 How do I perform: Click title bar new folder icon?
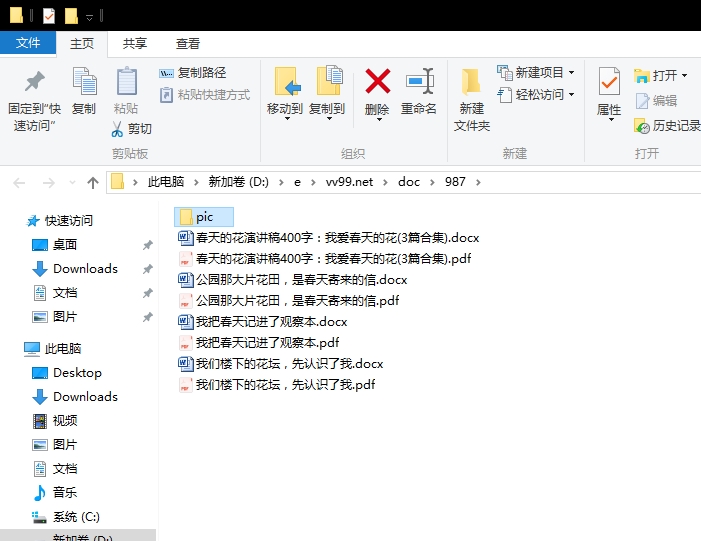click(71, 17)
